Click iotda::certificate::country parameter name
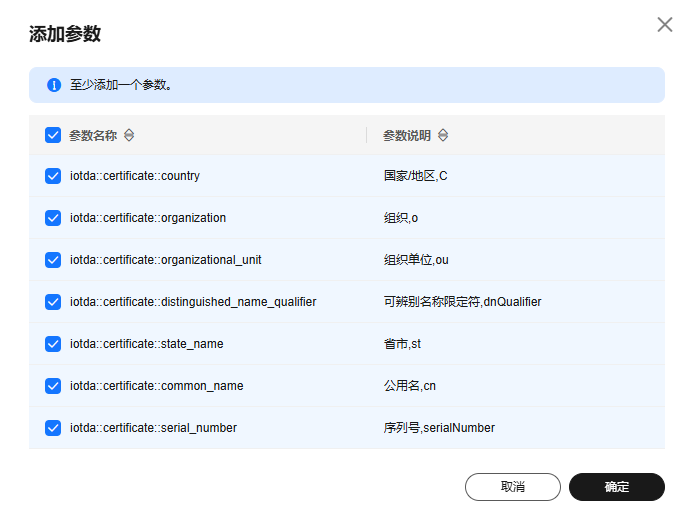Image resolution: width=688 pixels, height=517 pixels. (135, 176)
